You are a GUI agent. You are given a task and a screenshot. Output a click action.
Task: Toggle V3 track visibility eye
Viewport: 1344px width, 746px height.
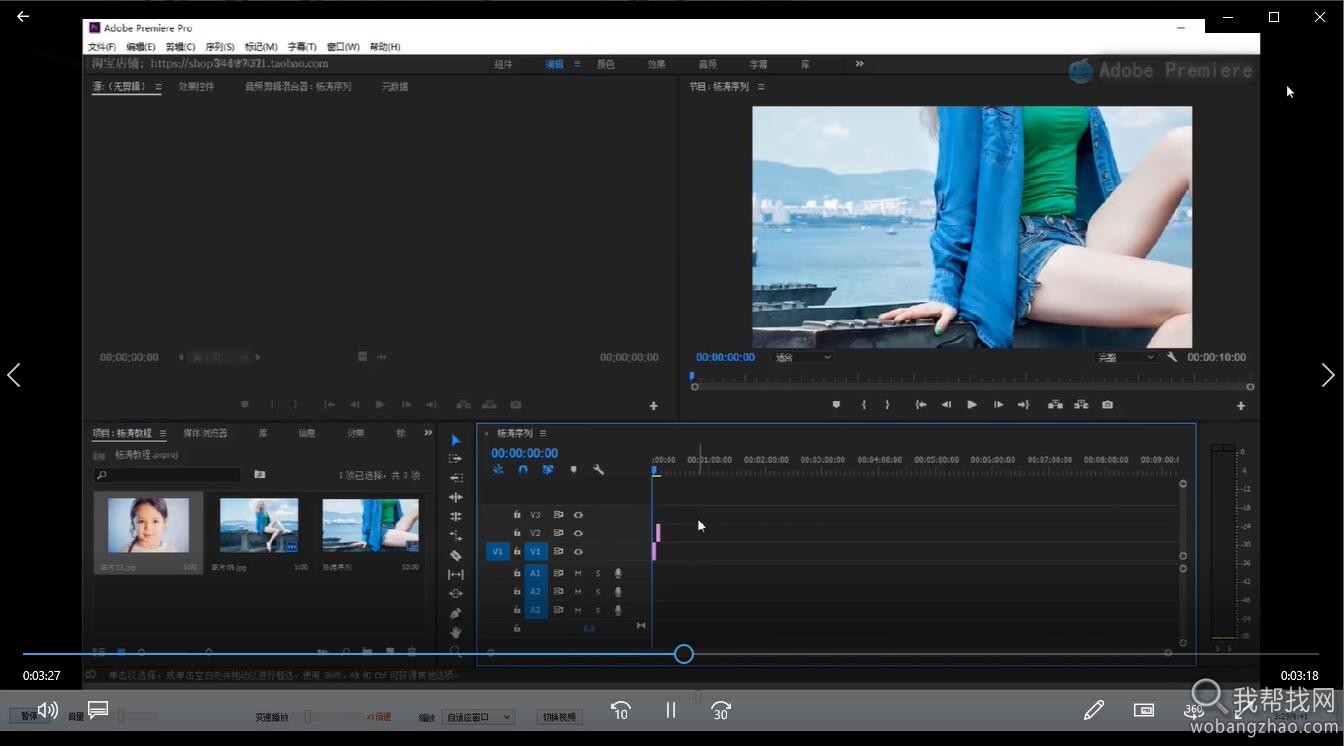pyautogui.click(x=578, y=515)
